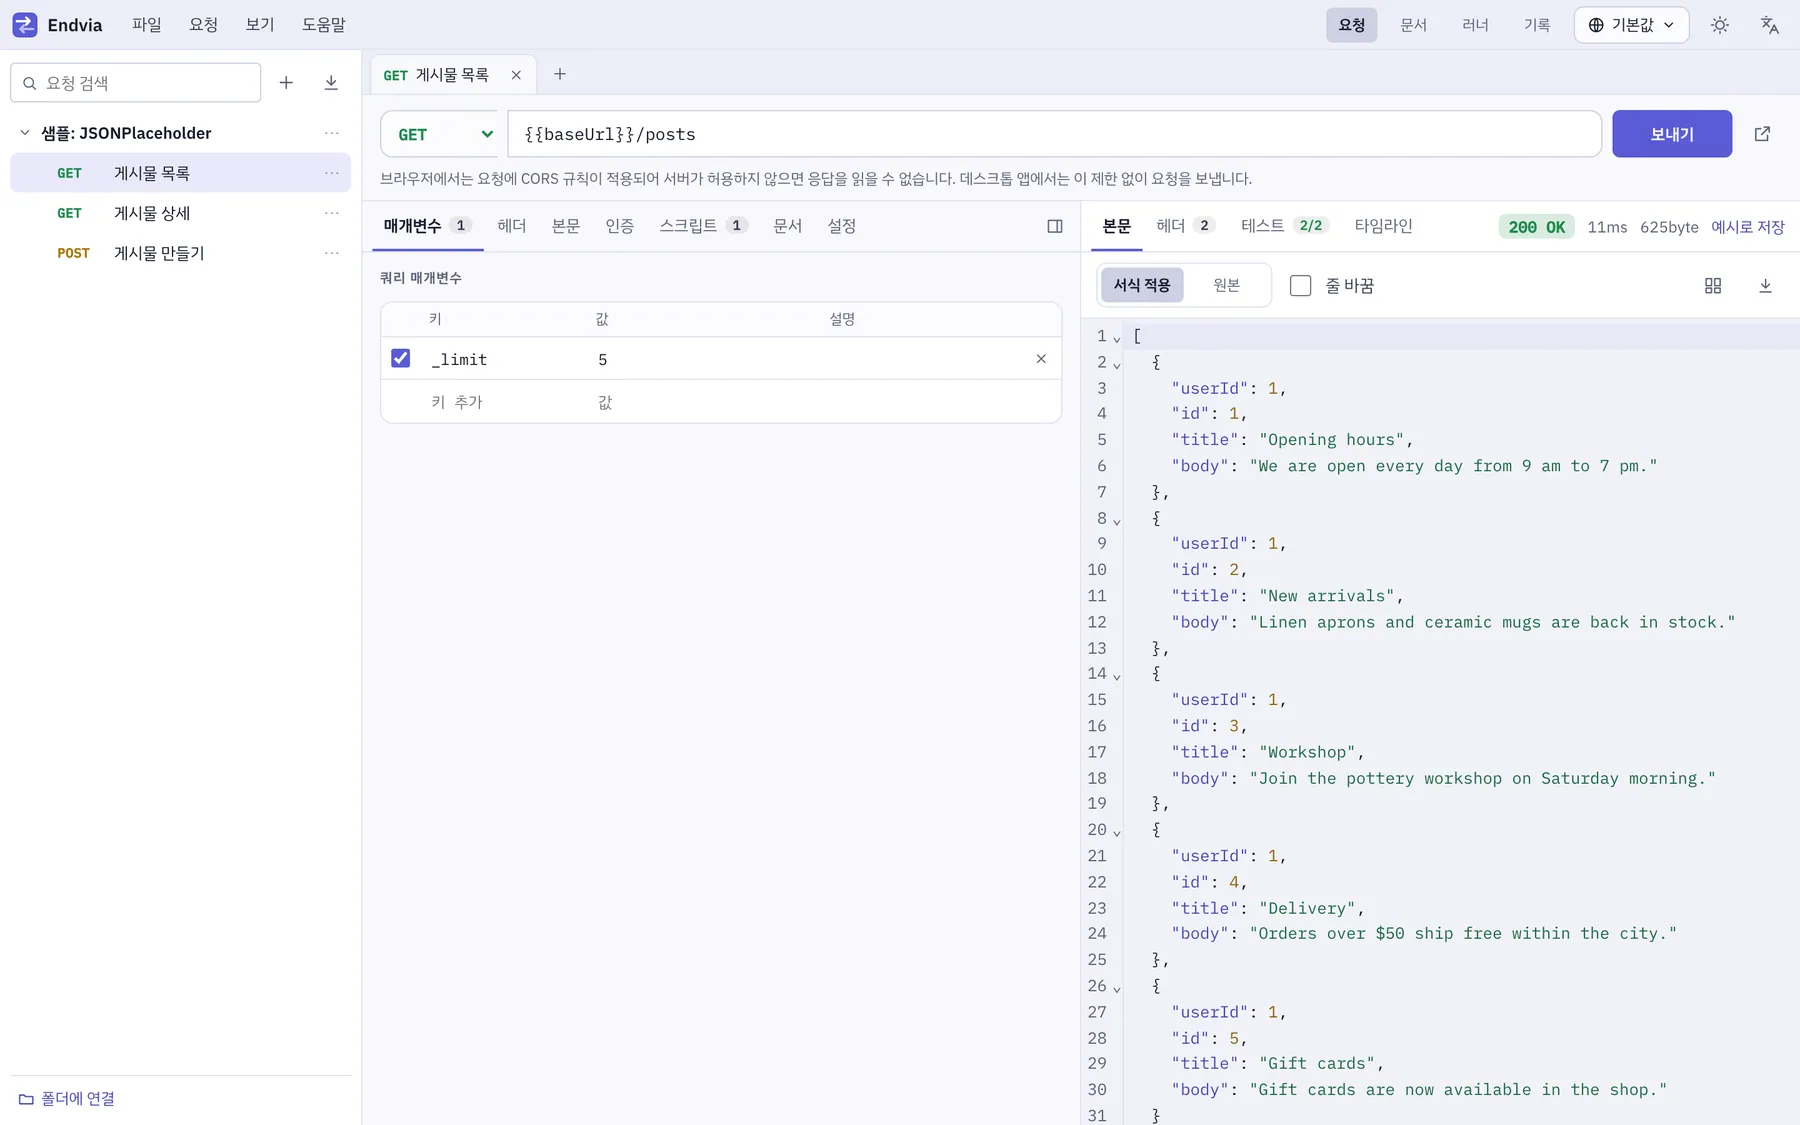Click the new request plus icon in sidebar
Image resolution: width=1800 pixels, height=1125 pixels.
pyautogui.click(x=286, y=83)
